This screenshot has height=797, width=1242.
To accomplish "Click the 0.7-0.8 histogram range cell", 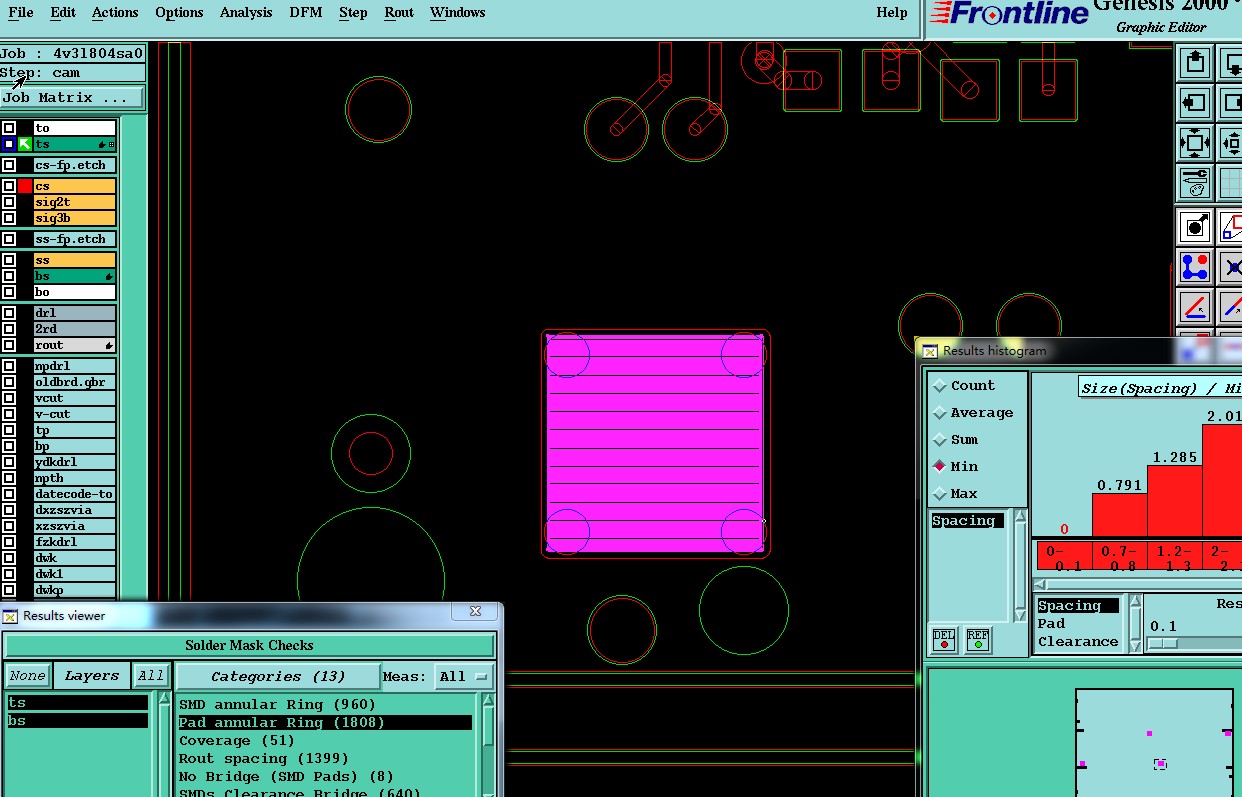I will coord(1119,556).
